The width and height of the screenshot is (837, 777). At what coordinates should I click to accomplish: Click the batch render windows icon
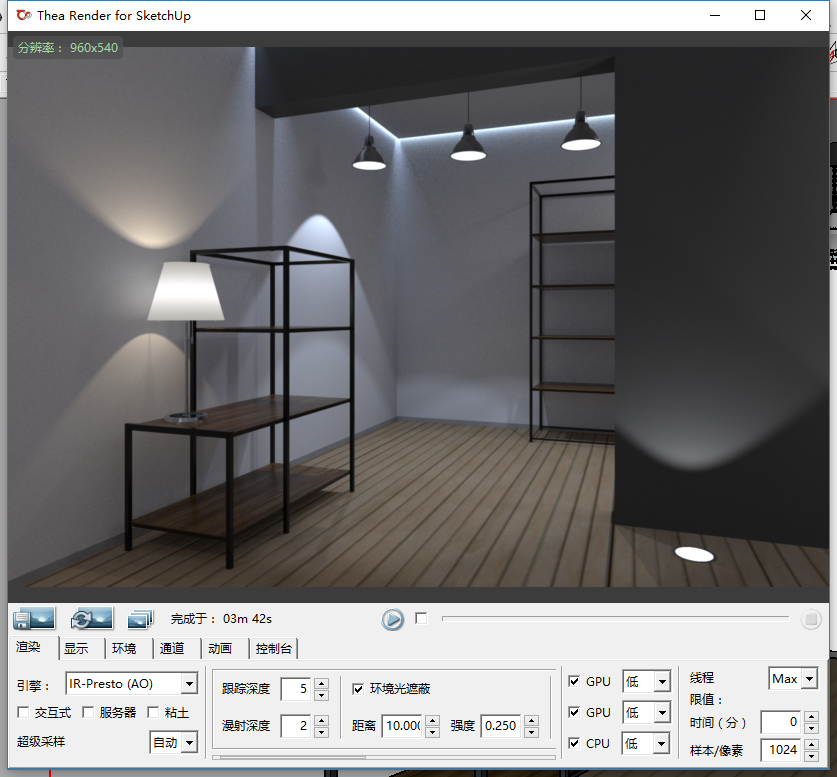coord(140,619)
